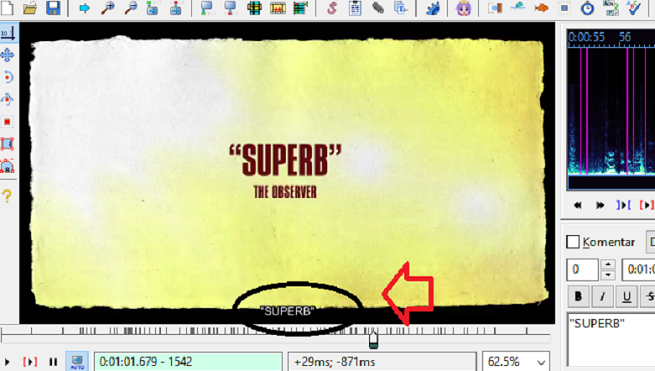Viewport: 655px width, 371px height.
Task: Open a subtitles file
Action: click(x=30, y=8)
